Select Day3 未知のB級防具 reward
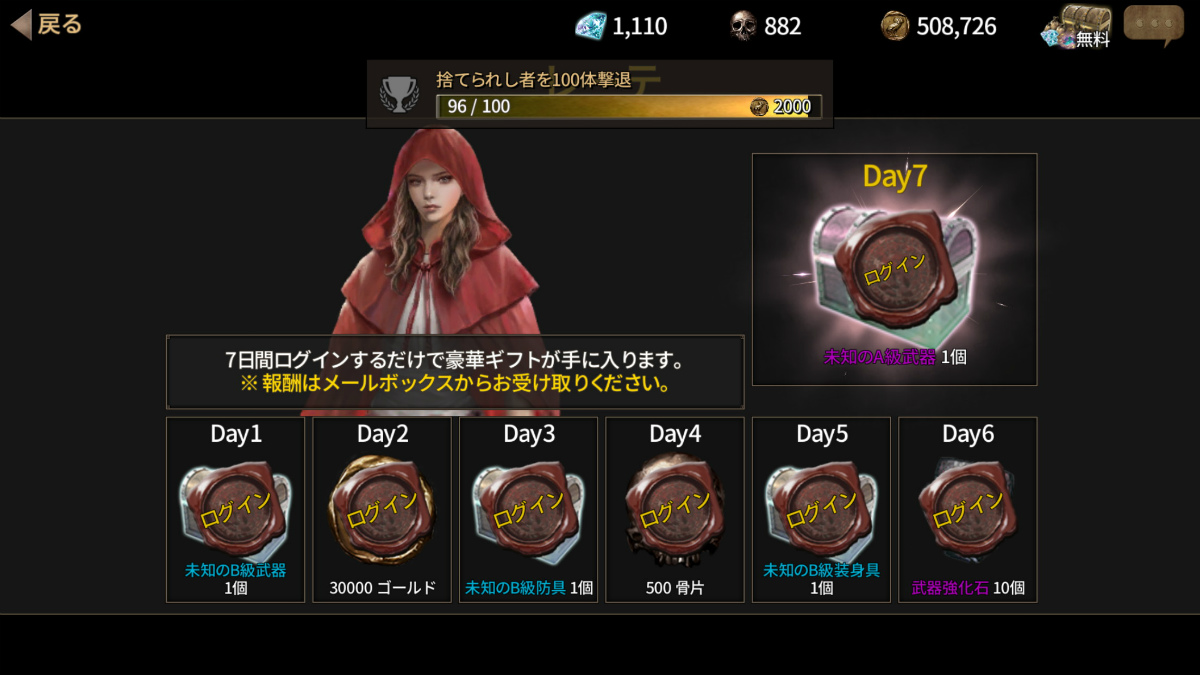The image size is (1200, 675). click(528, 510)
